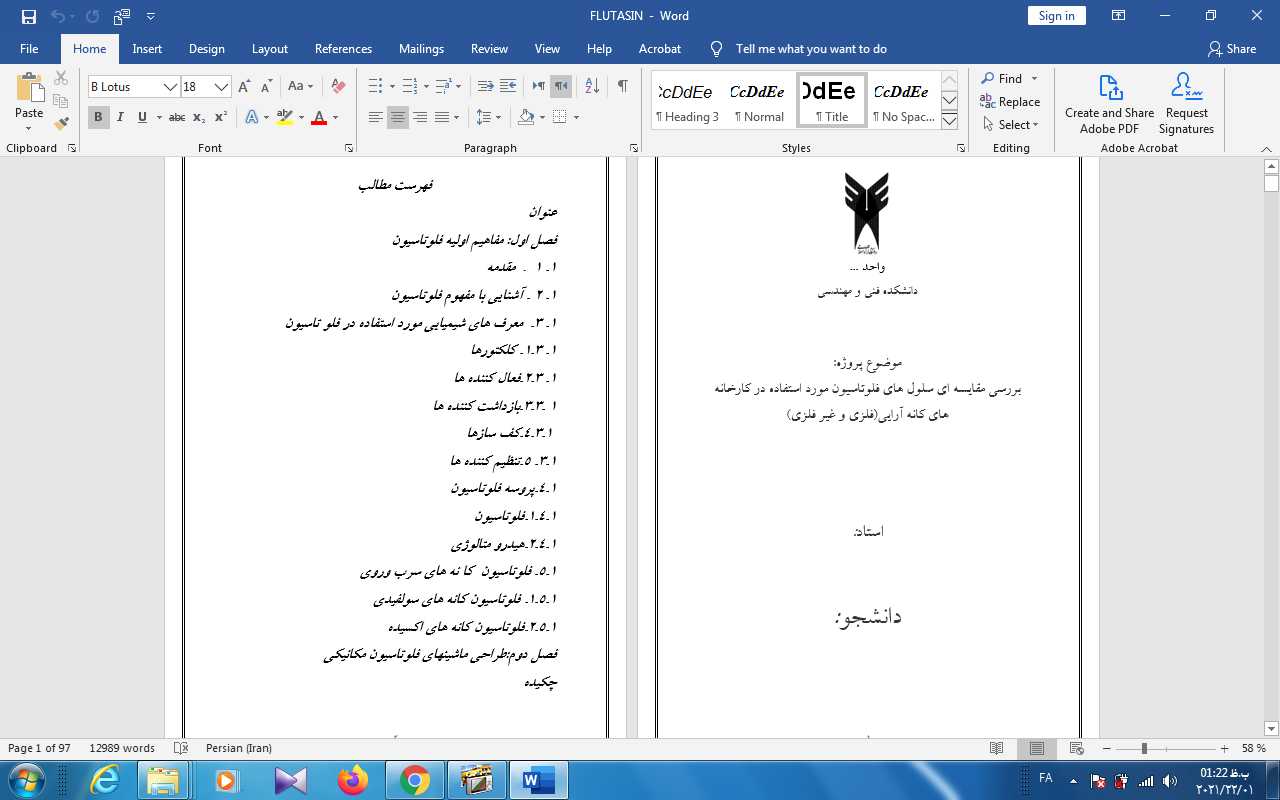
Task: Click the Clear All Formatting icon
Action: click(x=338, y=87)
